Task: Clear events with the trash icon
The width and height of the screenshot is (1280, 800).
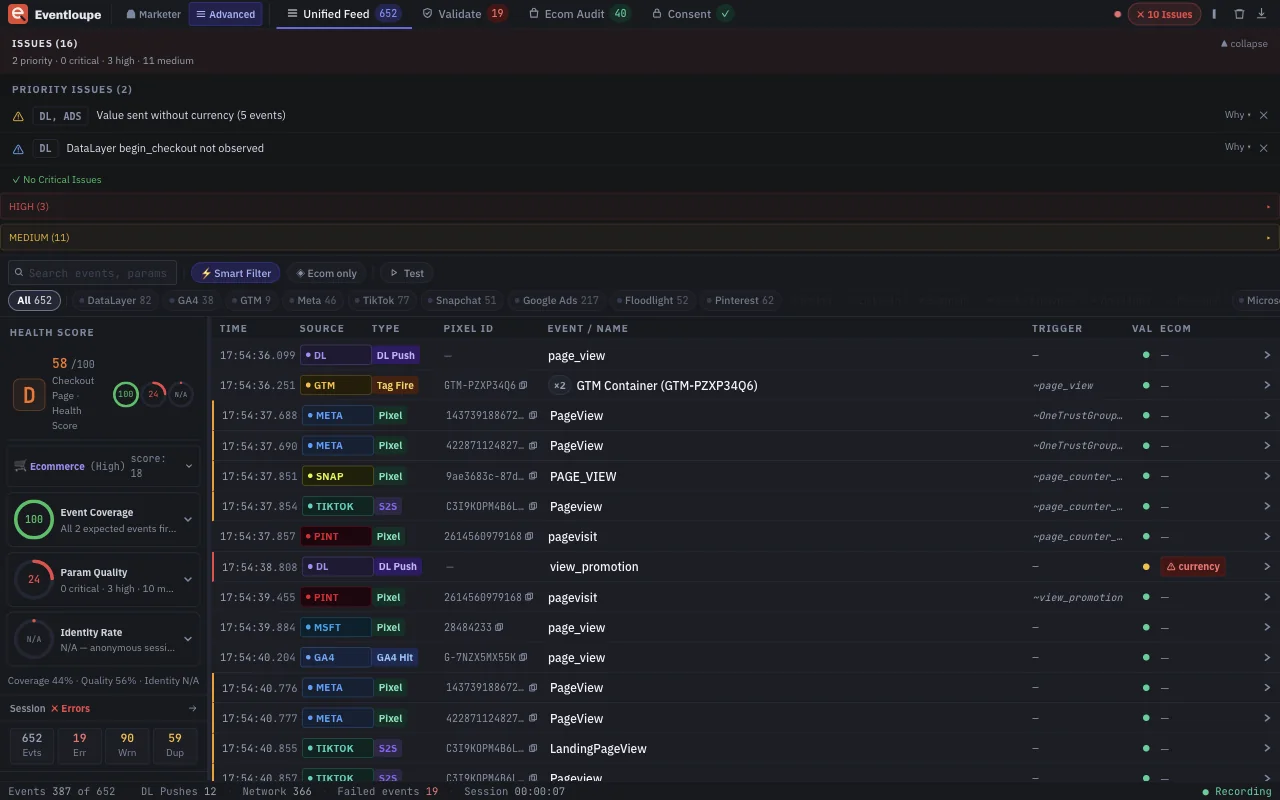Action: pos(1239,14)
